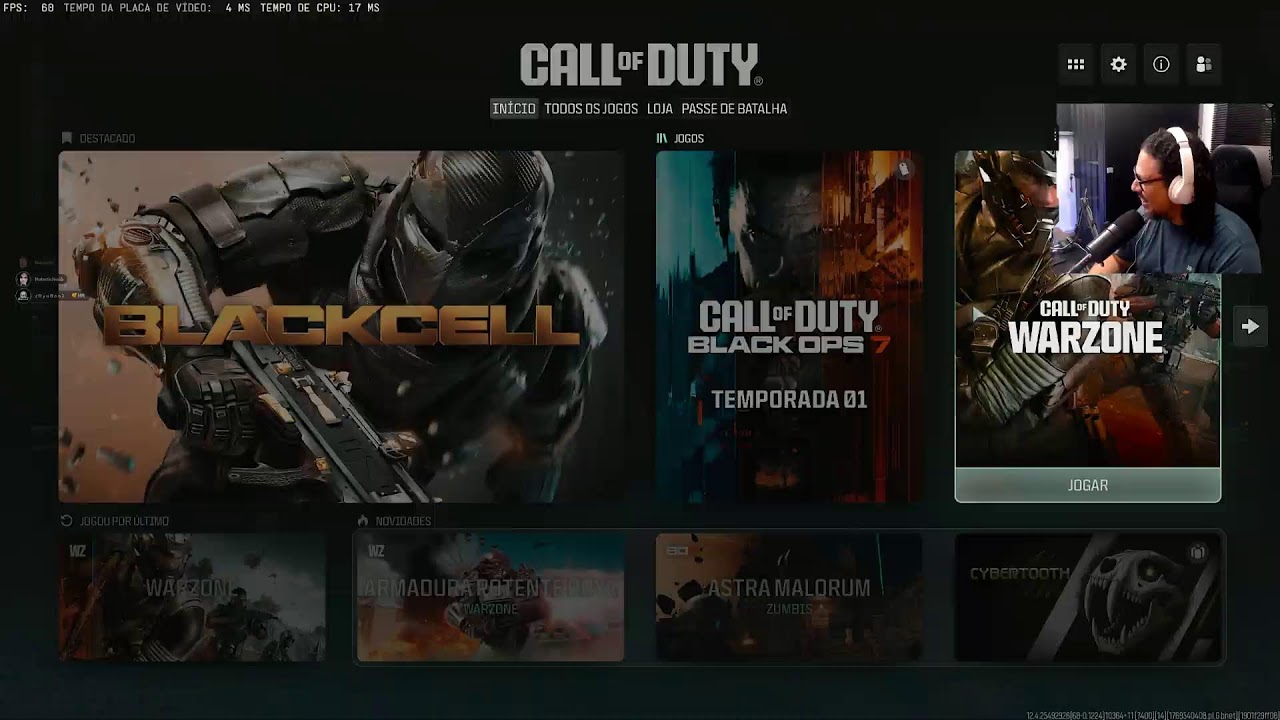Image resolution: width=1280 pixels, height=720 pixels.
Task: Go to PASSE DE BATALHA tab
Action: 734,108
